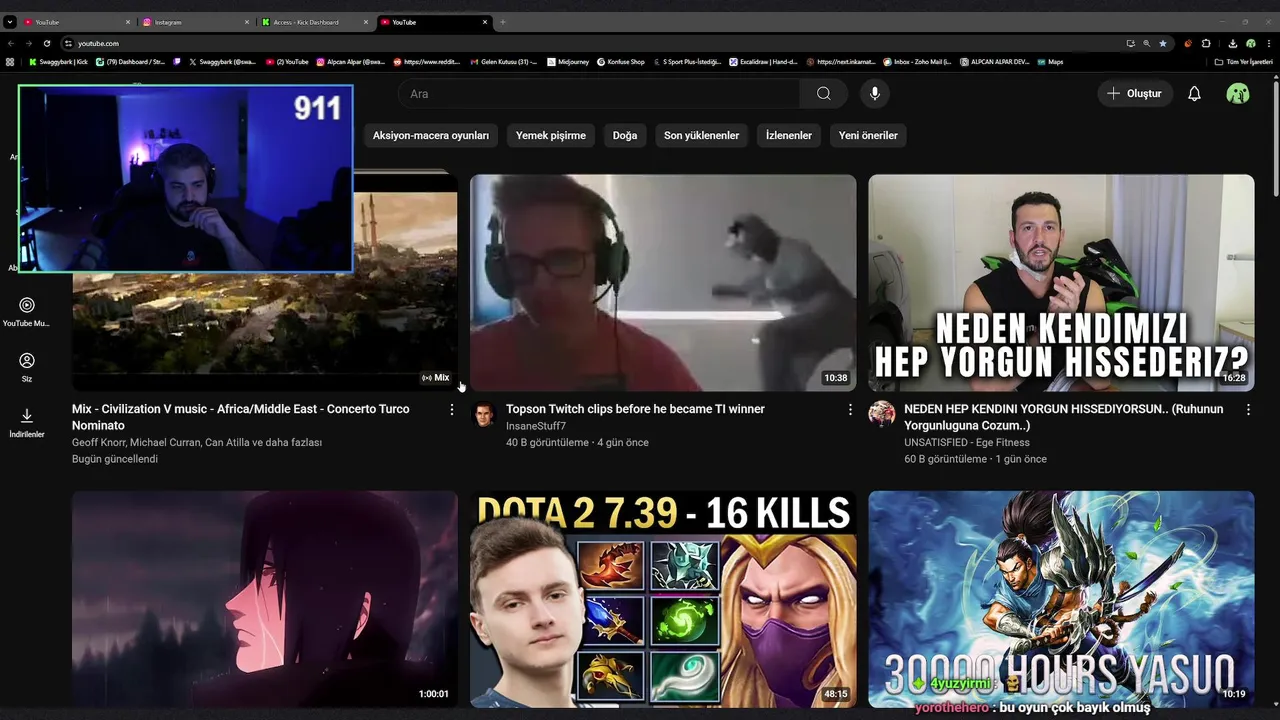Open a new browser tab
This screenshot has height=720, width=1280.
(x=503, y=22)
